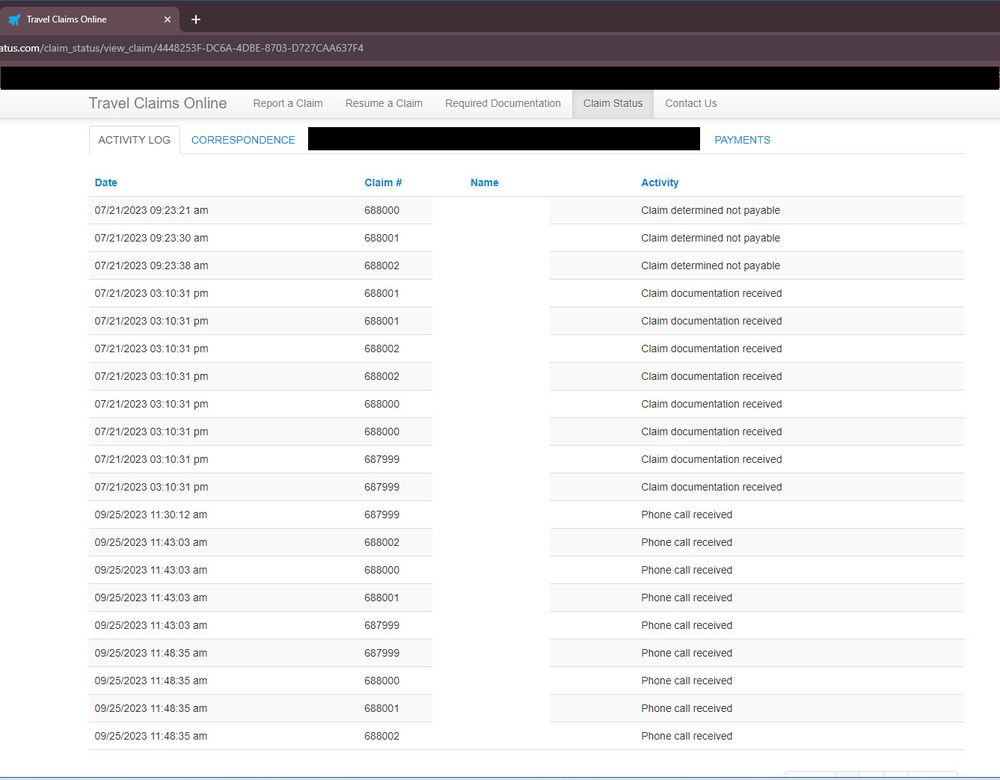Open the Resume a Claim page
Image resolution: width=1000 pixels, height=780 pixels.
383,103
